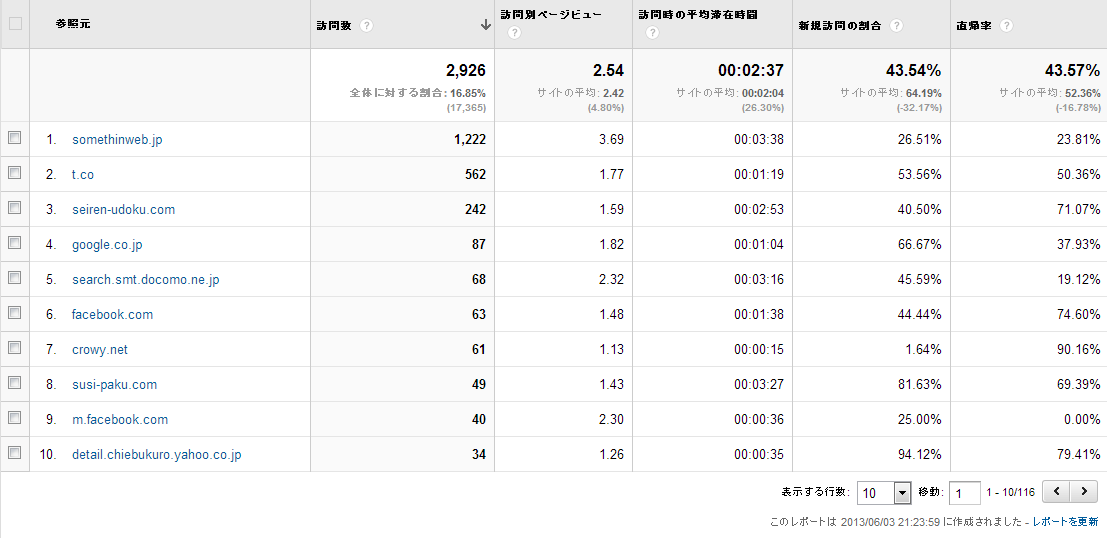
Task: Open seiren-udoku.com referrer link
Action: coord(123,210)
